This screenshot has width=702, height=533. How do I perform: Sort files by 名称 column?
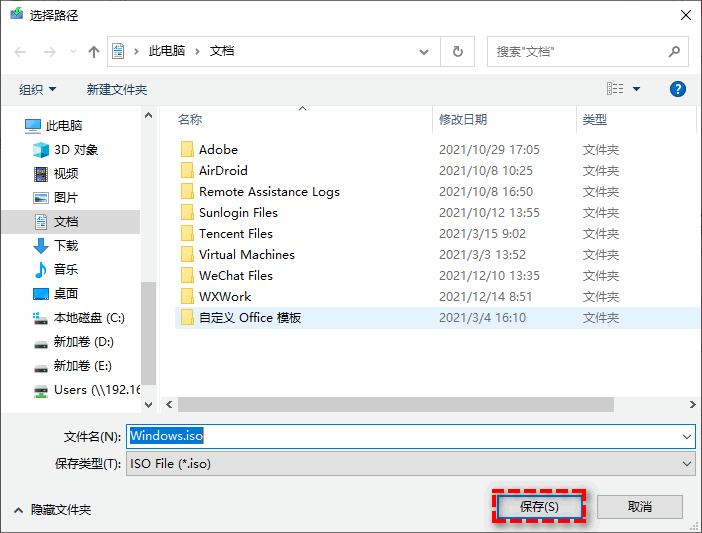190,119
